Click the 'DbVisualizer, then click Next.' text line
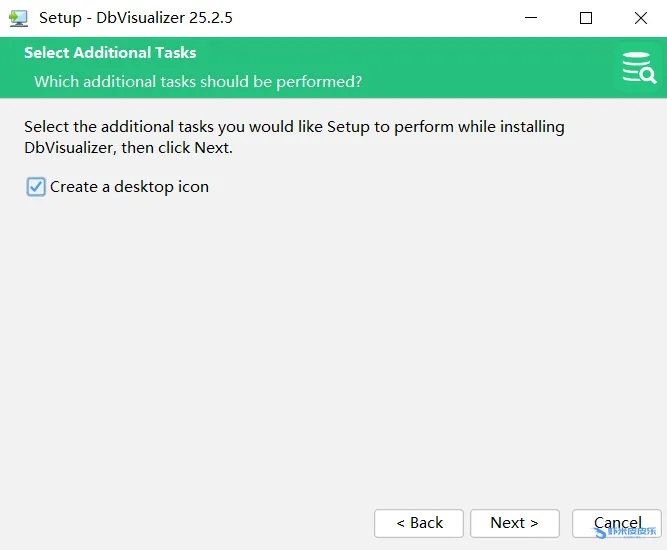 pos(128,148)
